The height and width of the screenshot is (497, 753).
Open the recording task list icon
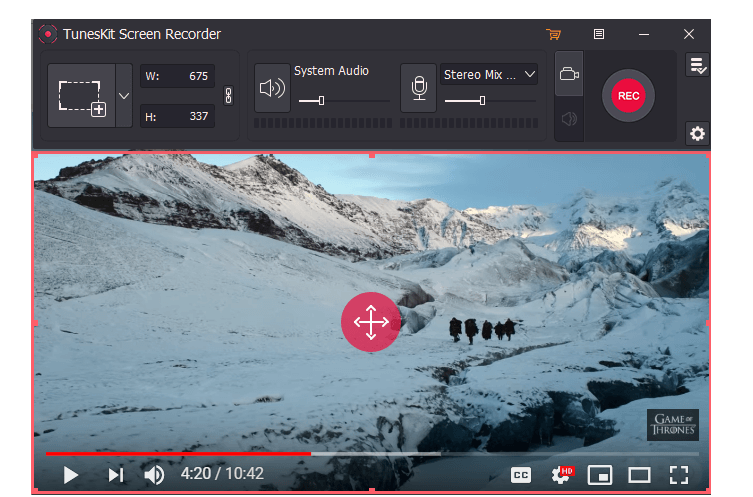(x=697, y=65)
